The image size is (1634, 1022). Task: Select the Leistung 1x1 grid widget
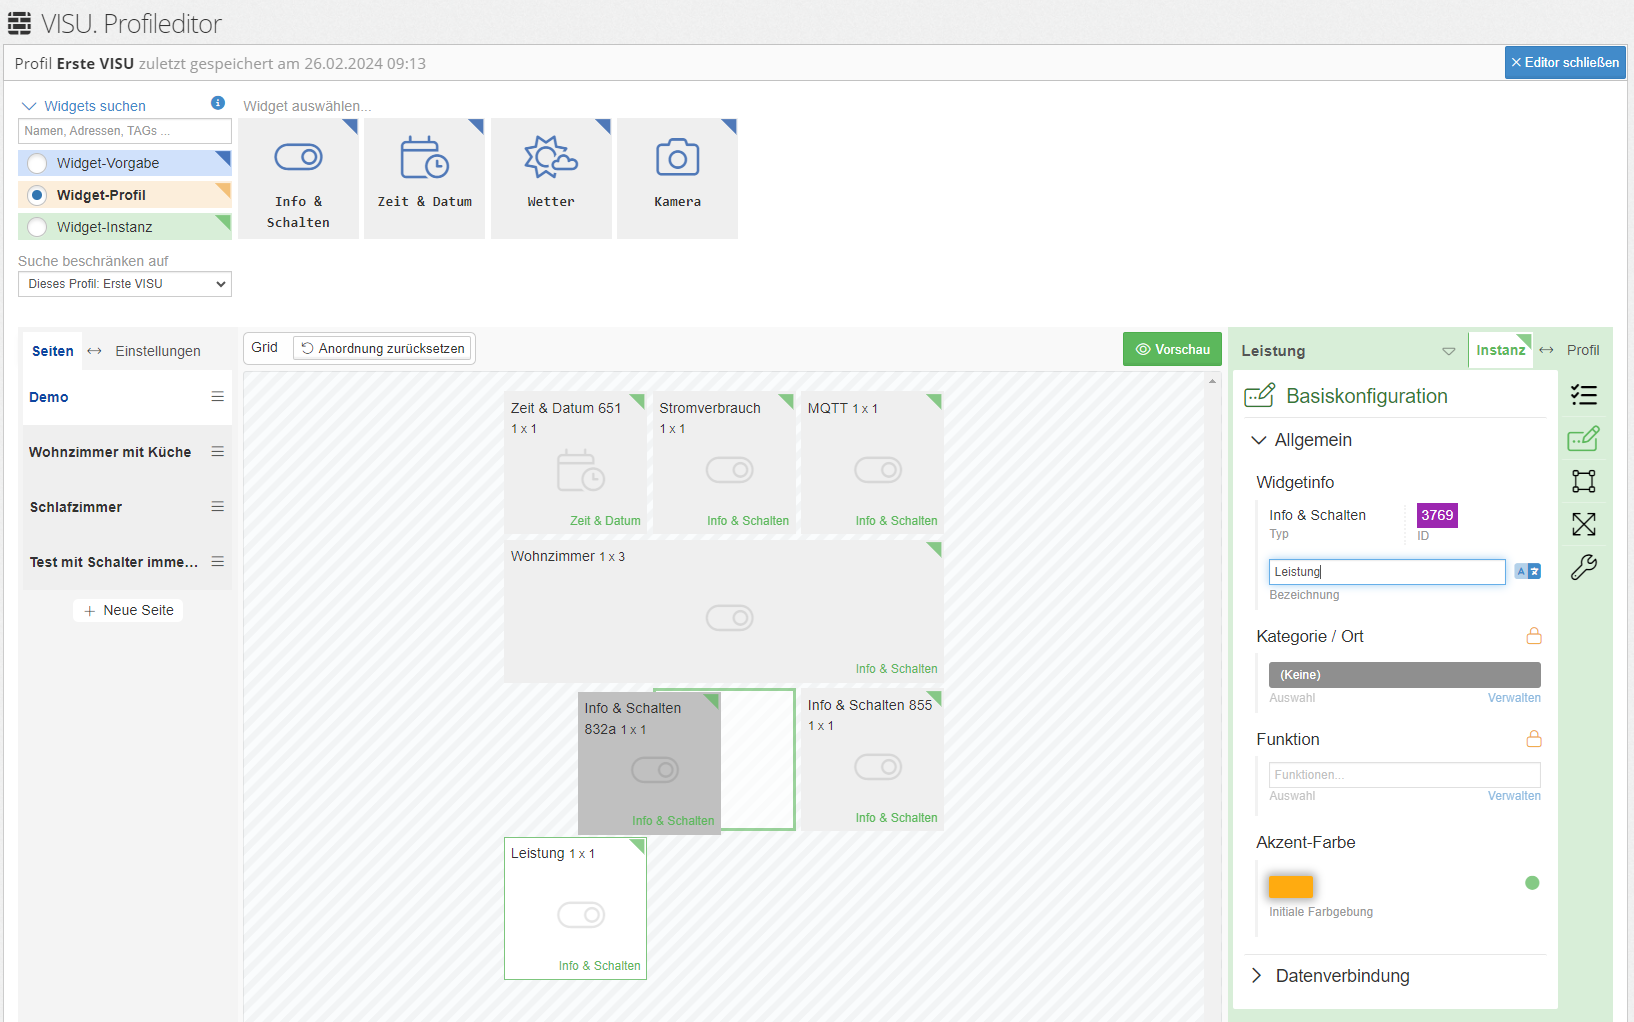point(576,908)
